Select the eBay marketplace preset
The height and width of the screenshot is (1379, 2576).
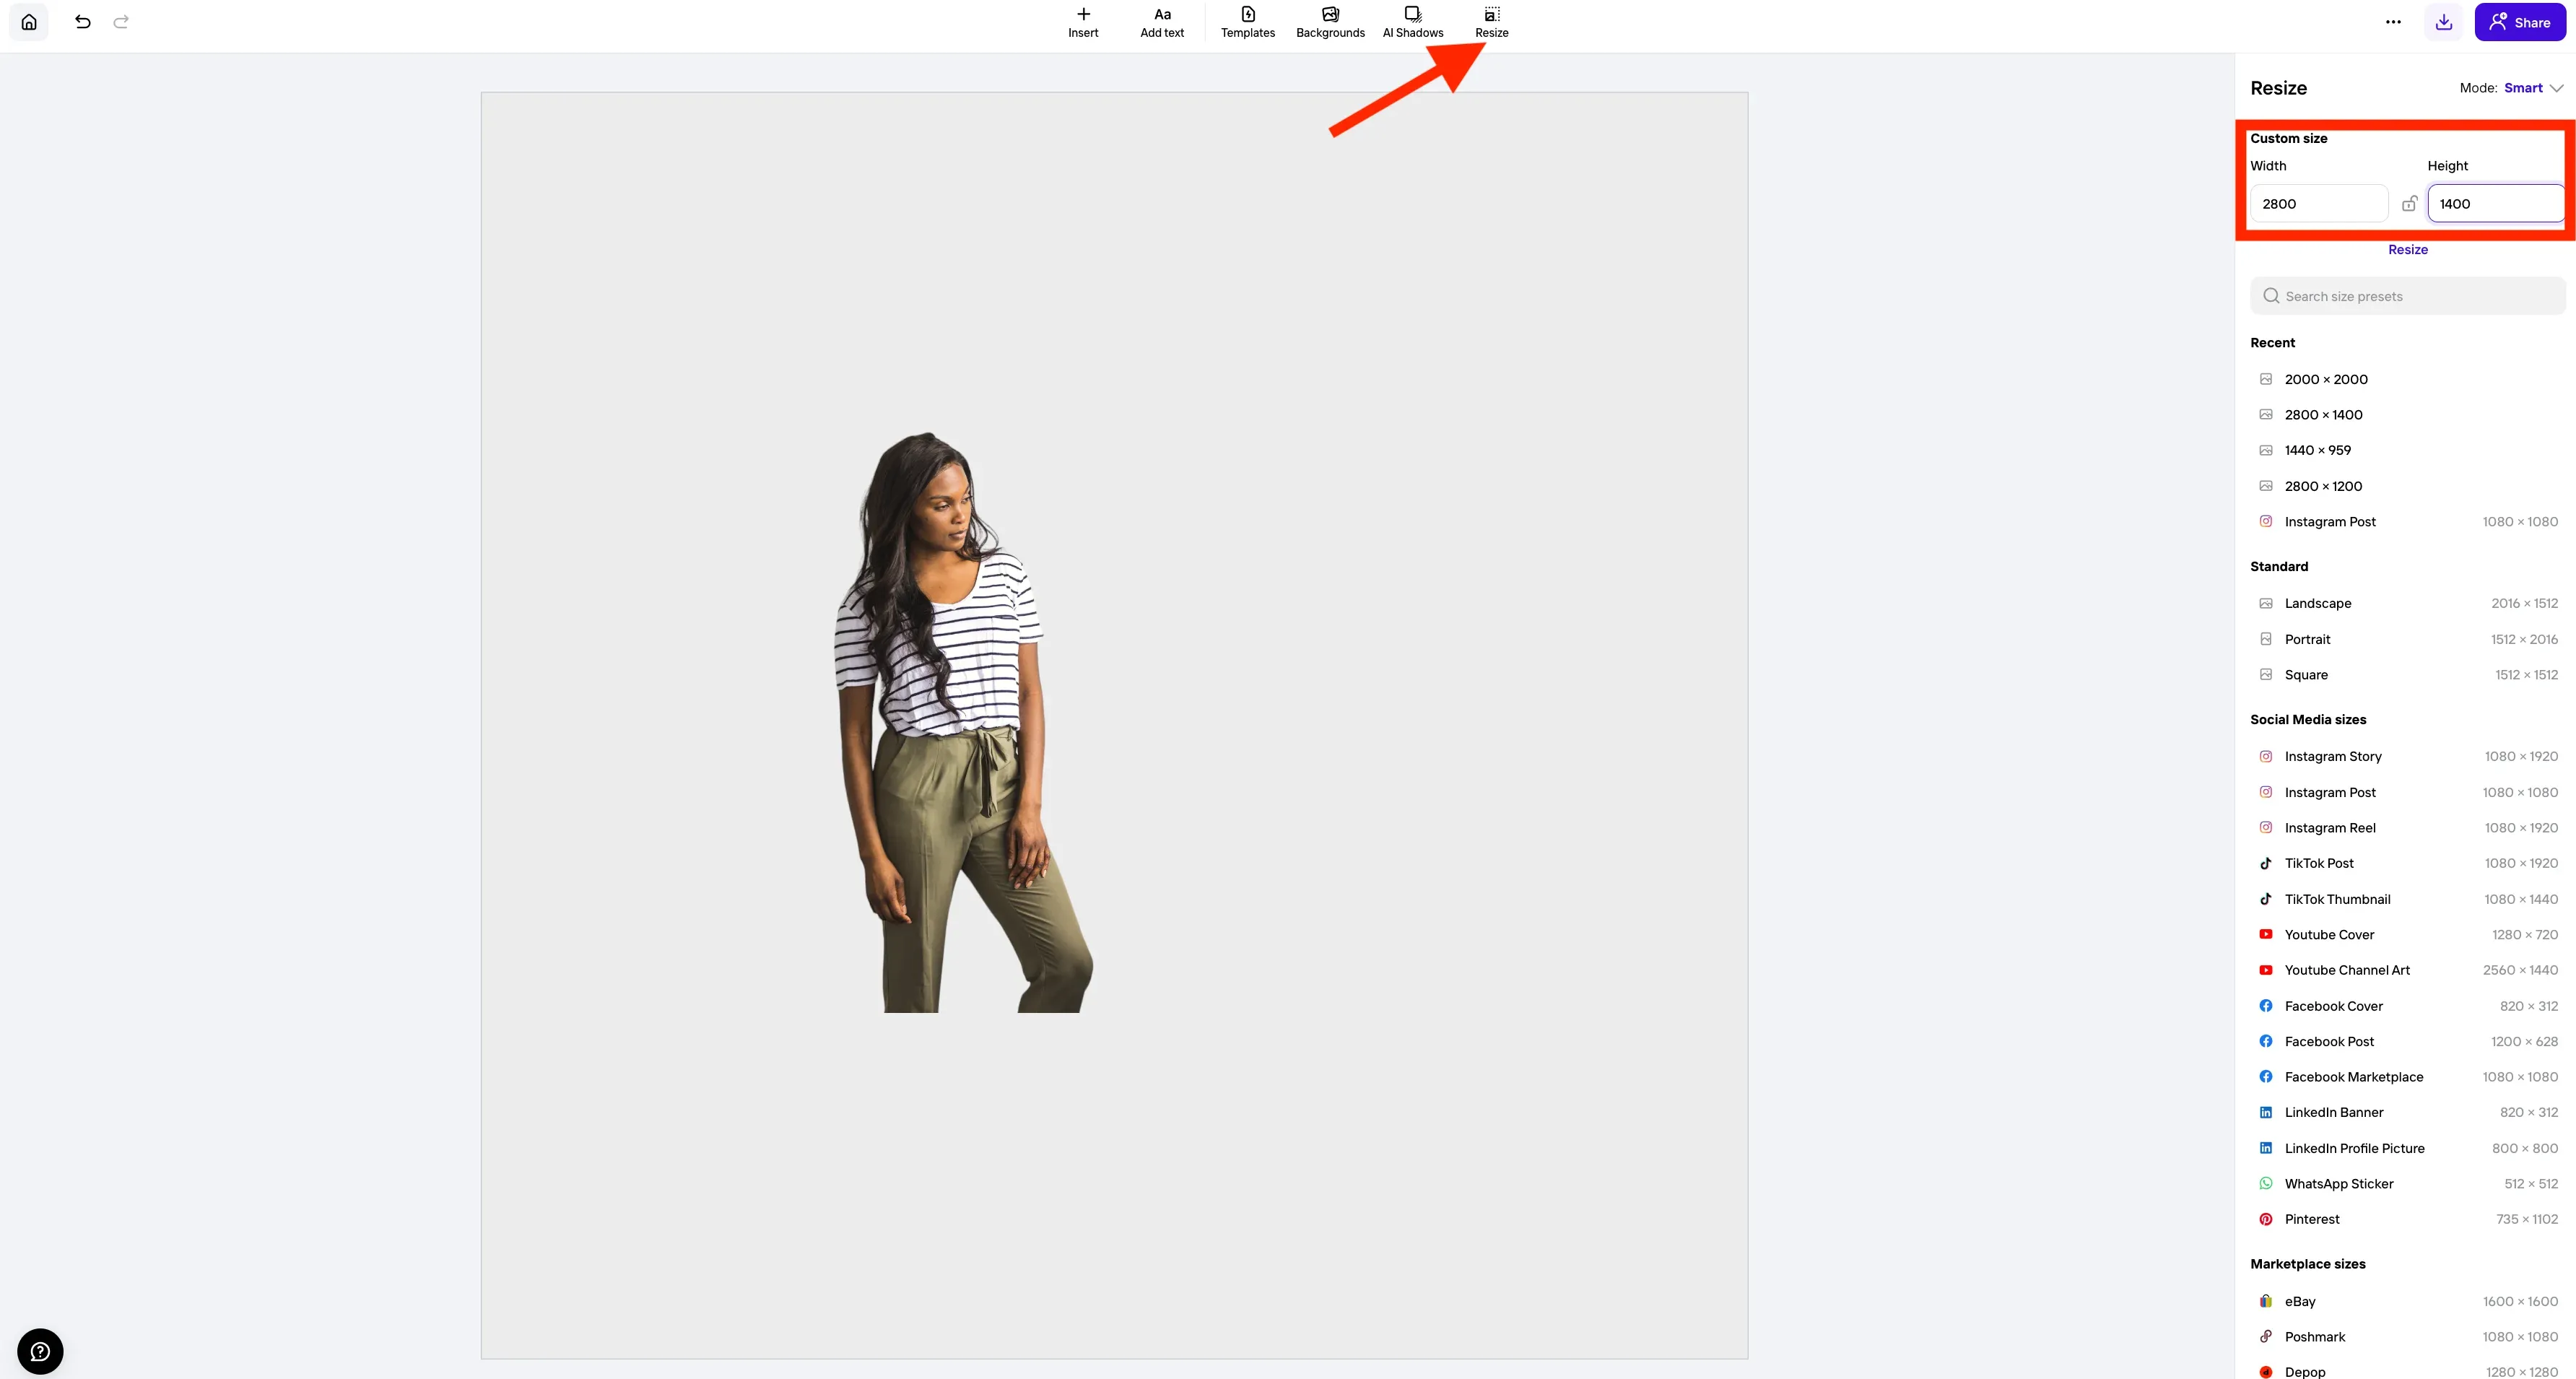click(2408, 1301)
